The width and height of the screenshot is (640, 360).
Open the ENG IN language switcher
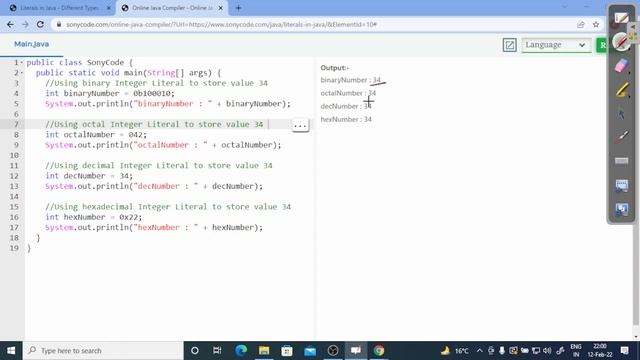[576, 351]
